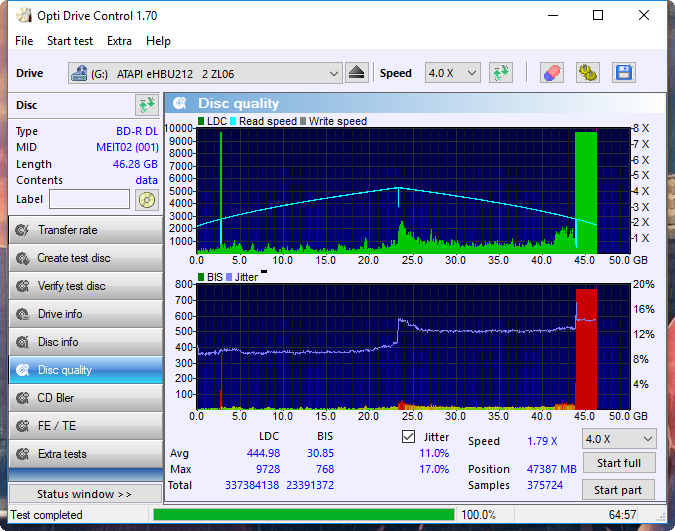The image size is (675, 531).
Task: Click the Create test disc sidebar icon
Action: tap(22, 258)
